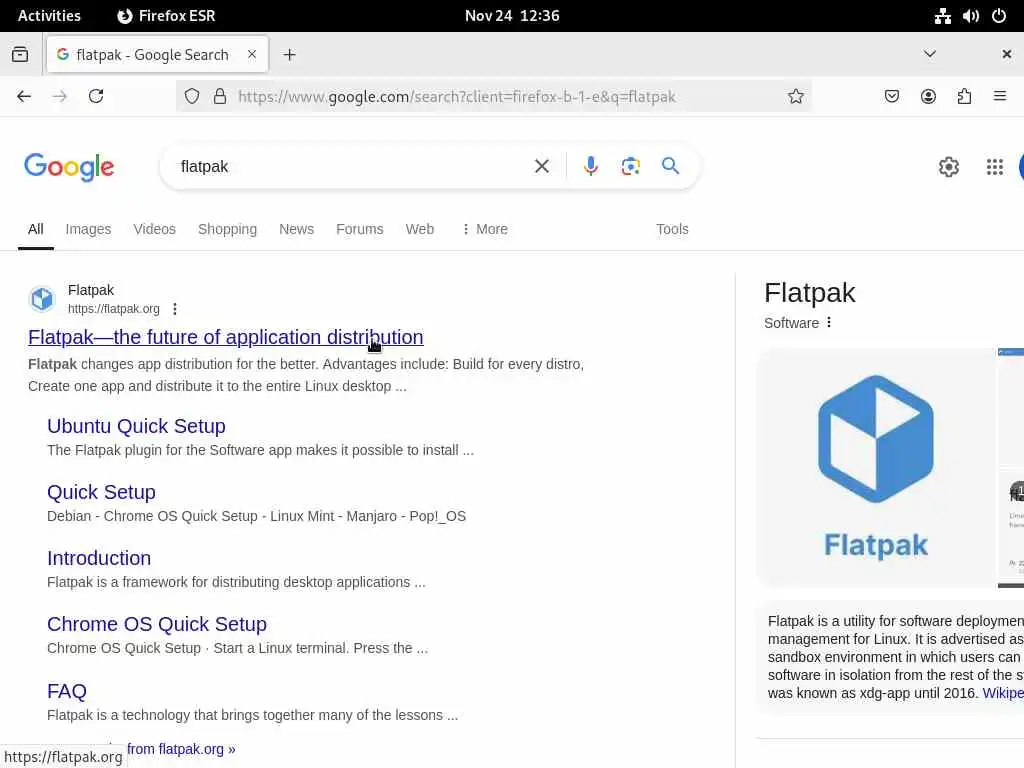1024x768 pixels.
Task: Switch to Shopping results tab
Action: click(227, 229)
